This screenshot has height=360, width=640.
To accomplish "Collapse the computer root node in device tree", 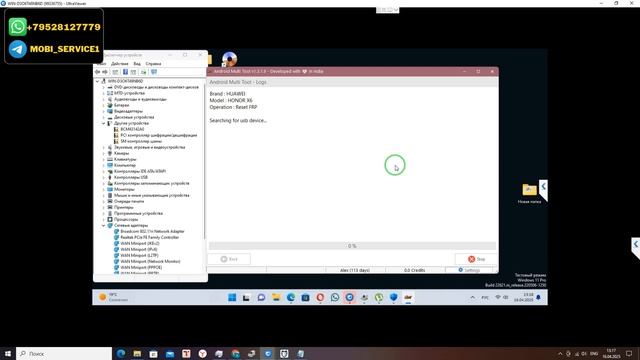I will click(x=98, y=81).
